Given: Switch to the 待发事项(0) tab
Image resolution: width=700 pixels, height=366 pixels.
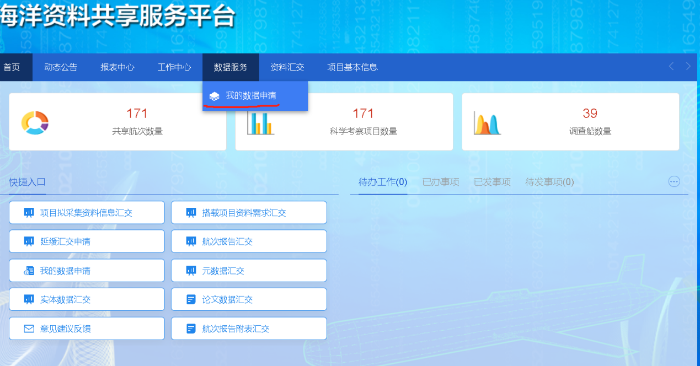Looking at the screenshot, I should tap(550, 182).
